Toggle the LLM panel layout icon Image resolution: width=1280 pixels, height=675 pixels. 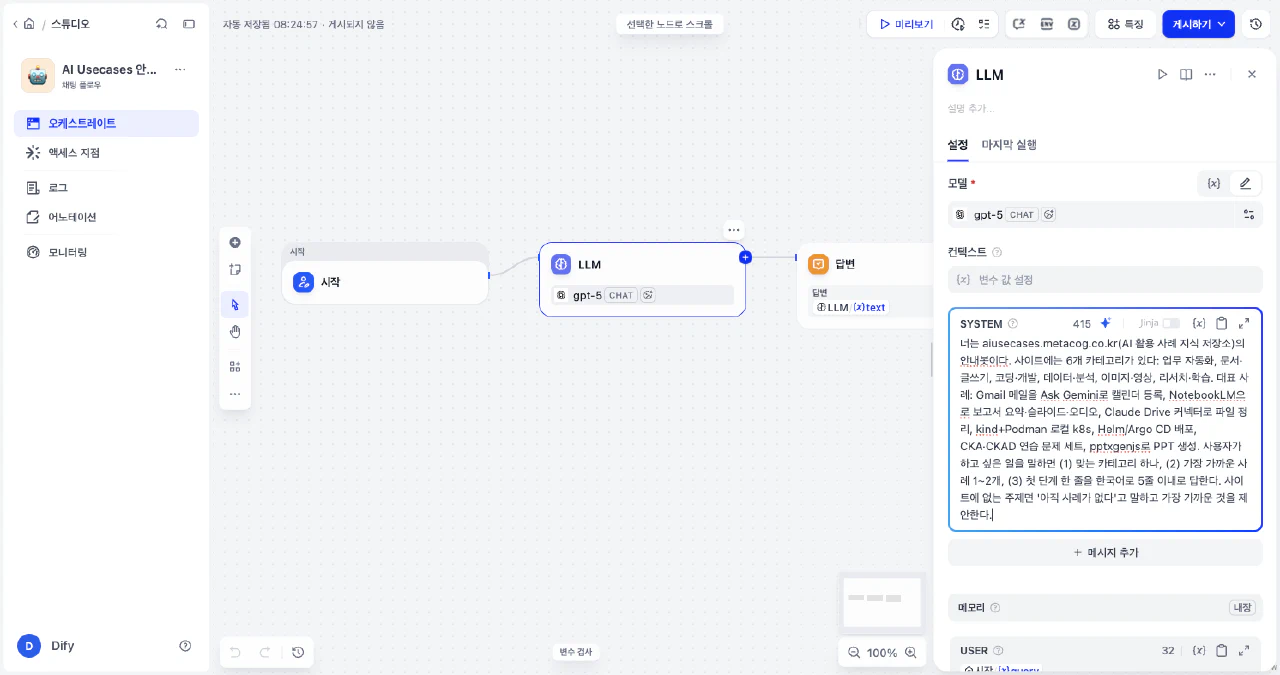1186,74
